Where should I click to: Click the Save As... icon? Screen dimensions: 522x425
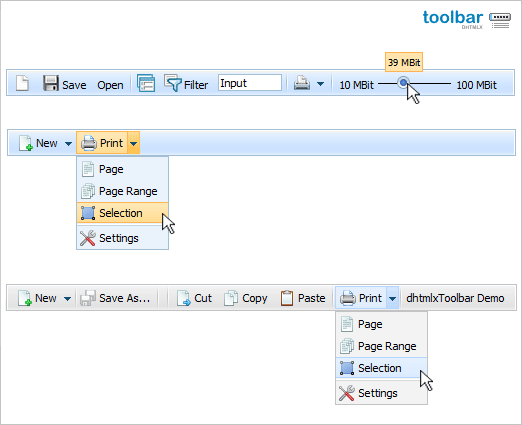click(x=88, y=298)
